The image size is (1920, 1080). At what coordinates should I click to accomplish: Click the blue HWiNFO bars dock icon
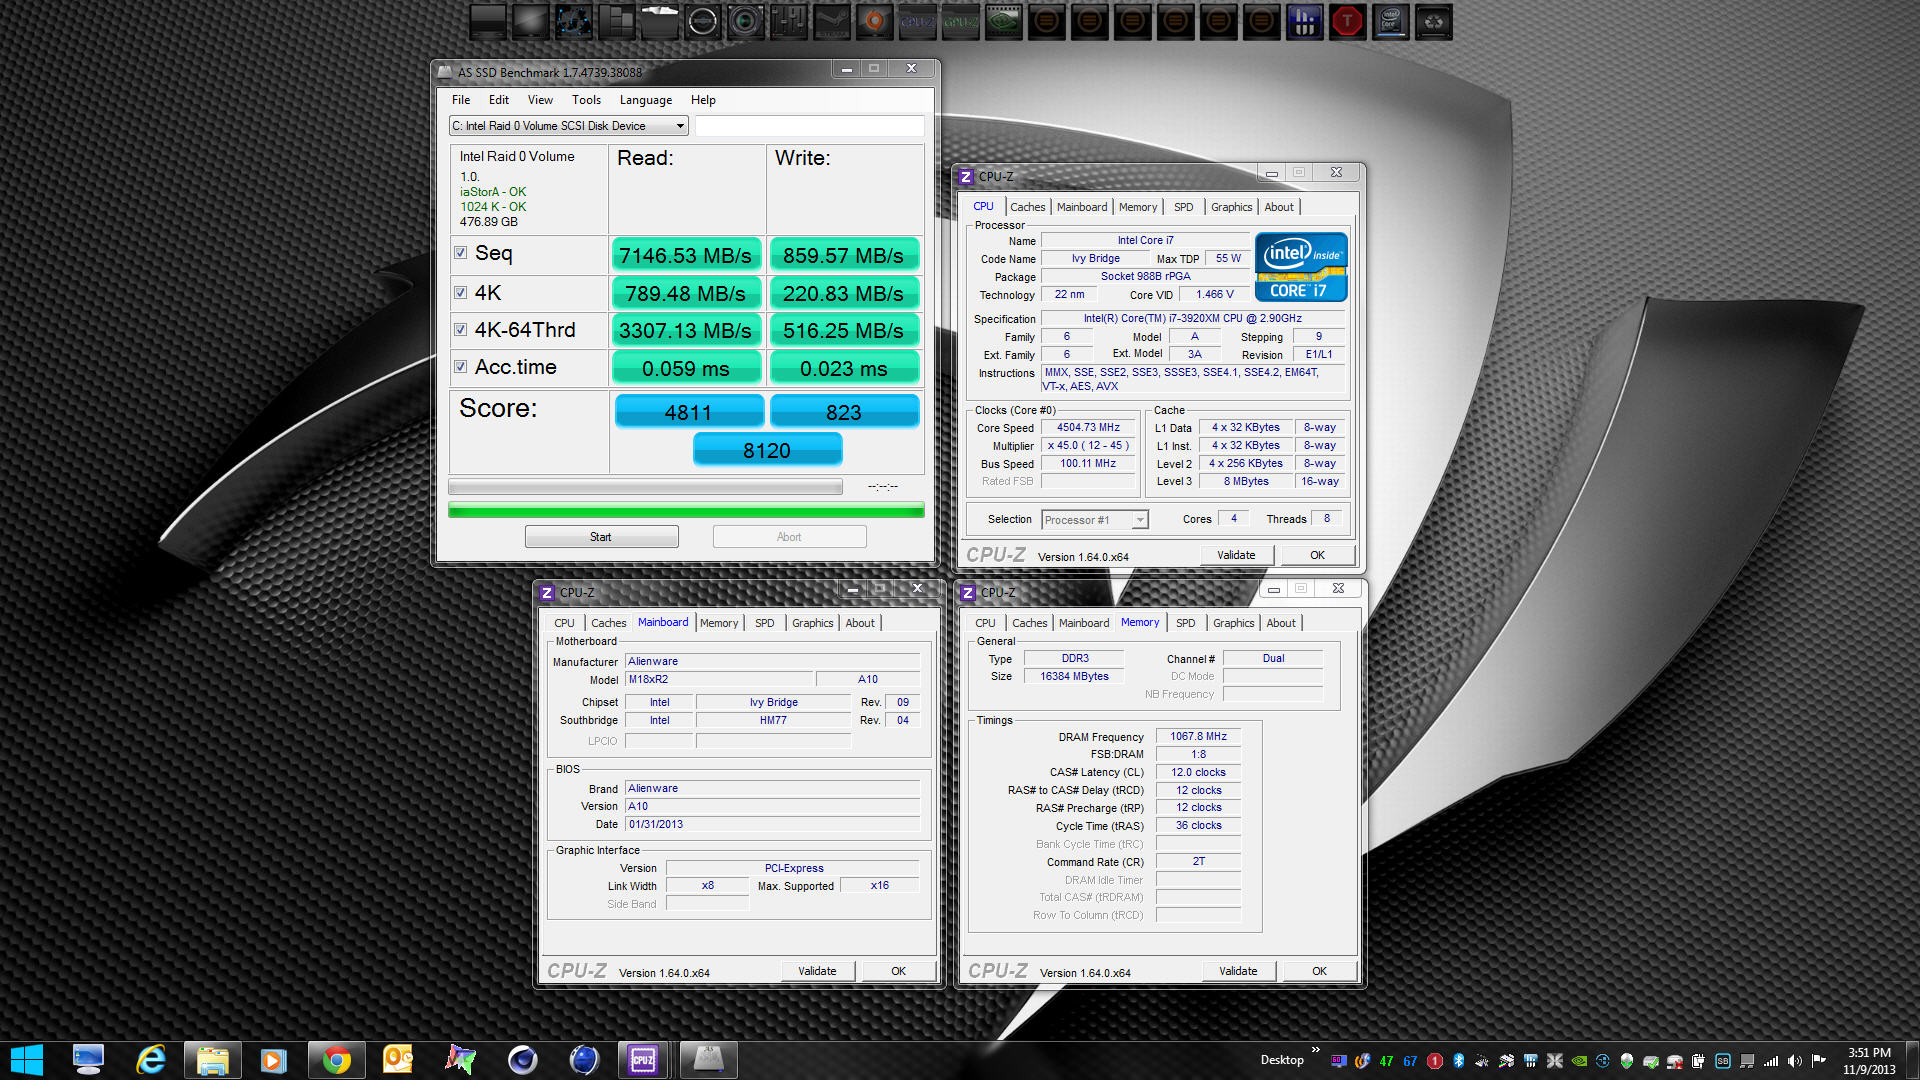[1304, 21]
